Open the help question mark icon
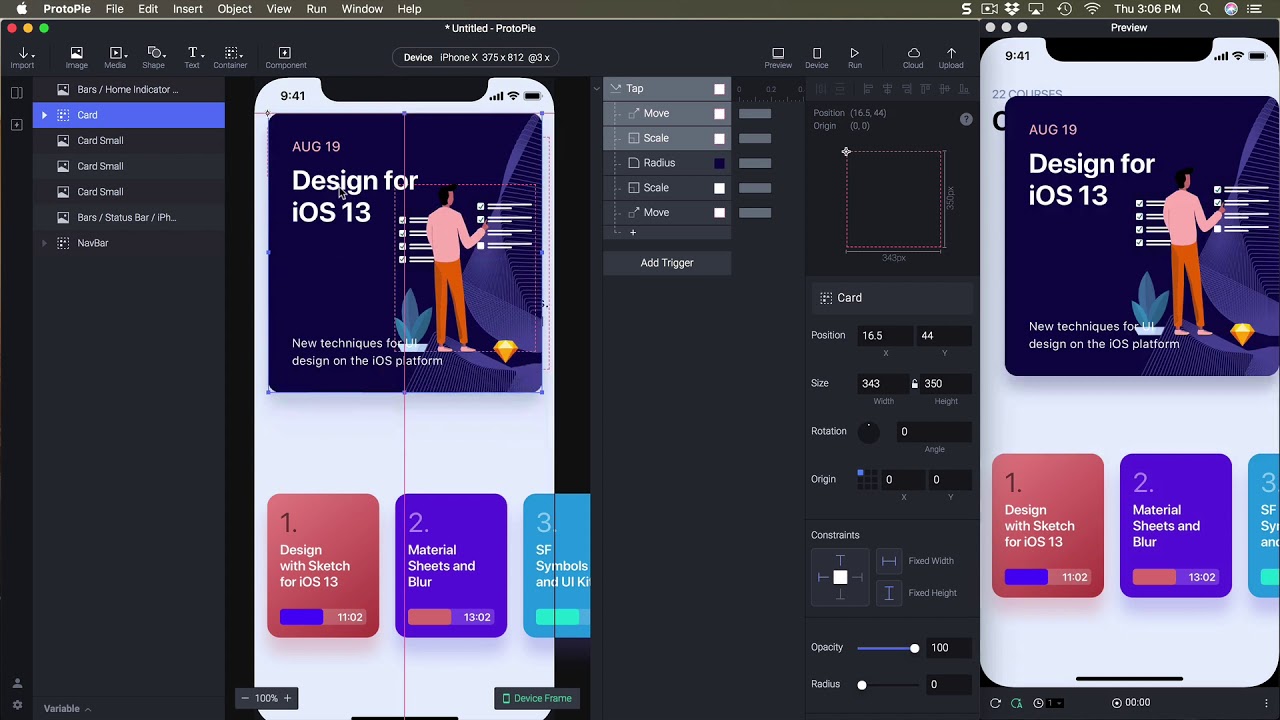The image size is (1280, 720). (x=966, y=119)
